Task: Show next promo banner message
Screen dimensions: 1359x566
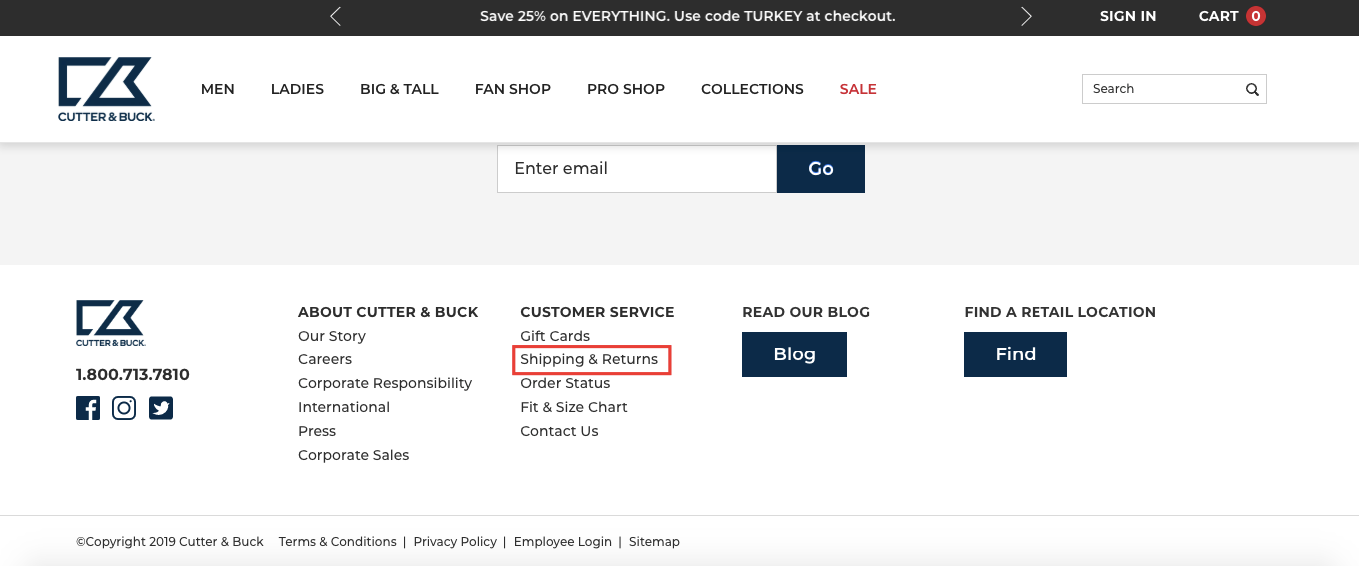Action: (x=1026, y=16)
